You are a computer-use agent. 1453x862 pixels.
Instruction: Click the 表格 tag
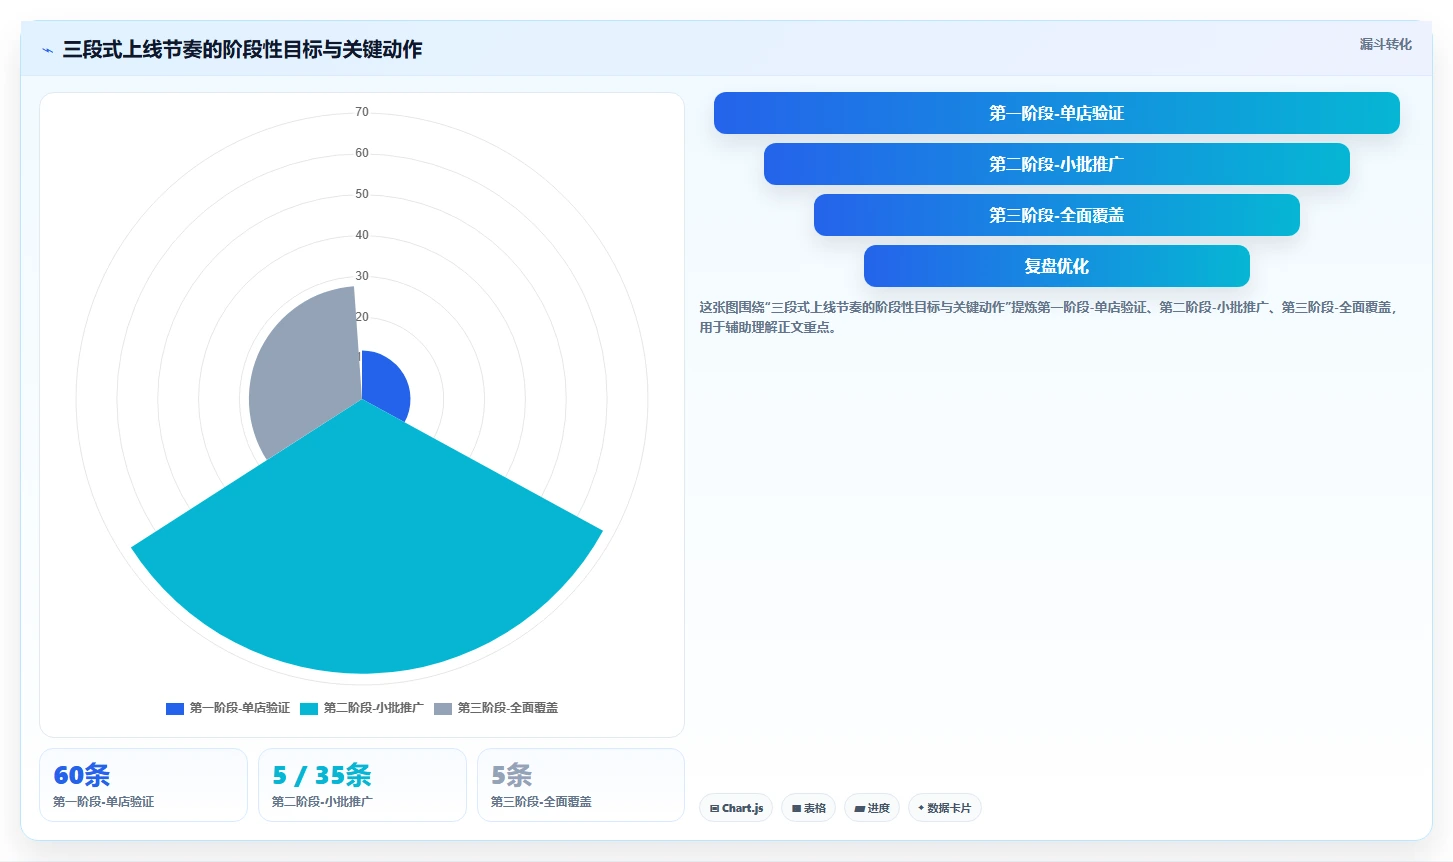808,808
